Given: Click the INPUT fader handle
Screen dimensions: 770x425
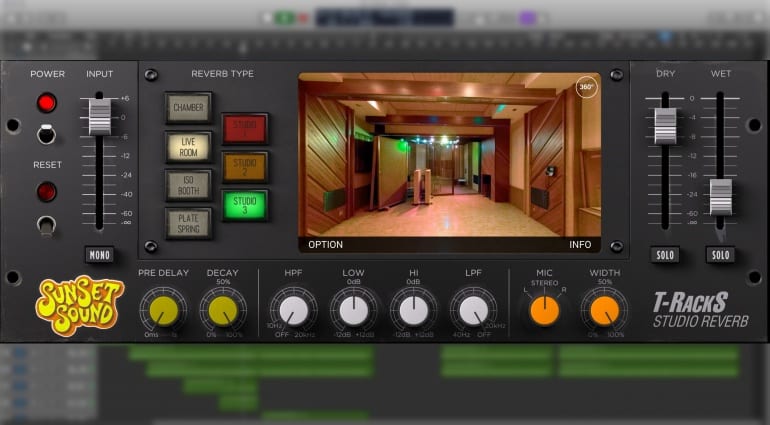Looking at the screenshot, I should click(x=100, y=116).
